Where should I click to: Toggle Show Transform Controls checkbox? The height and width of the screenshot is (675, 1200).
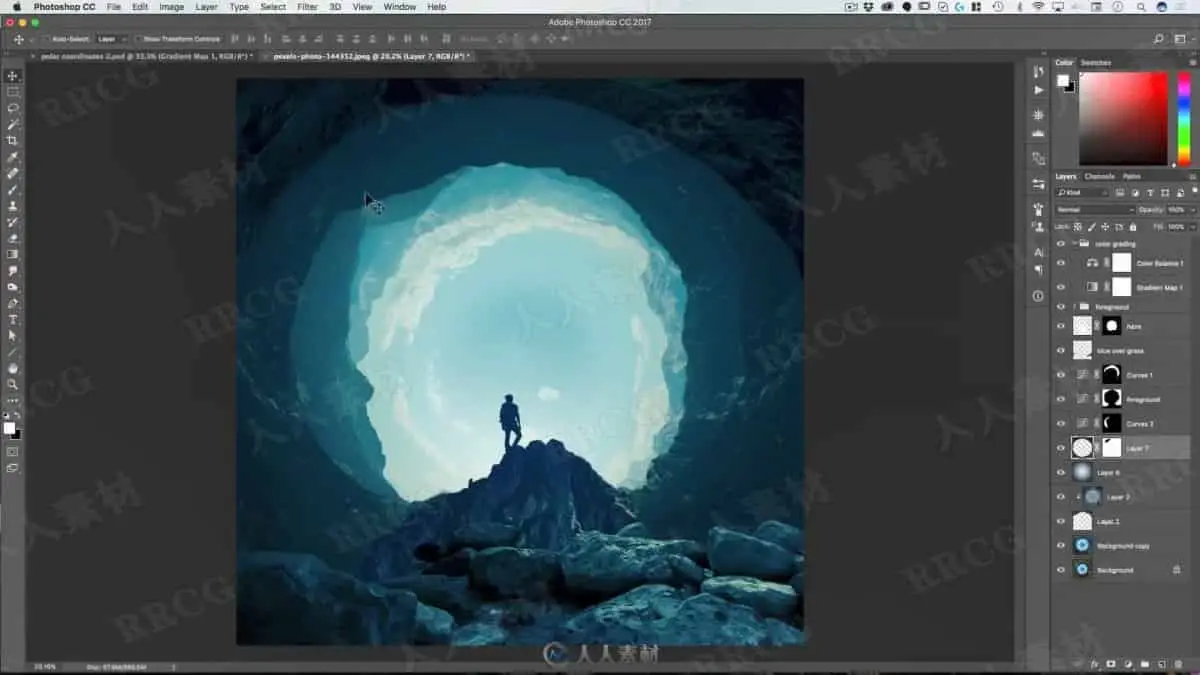138,39
